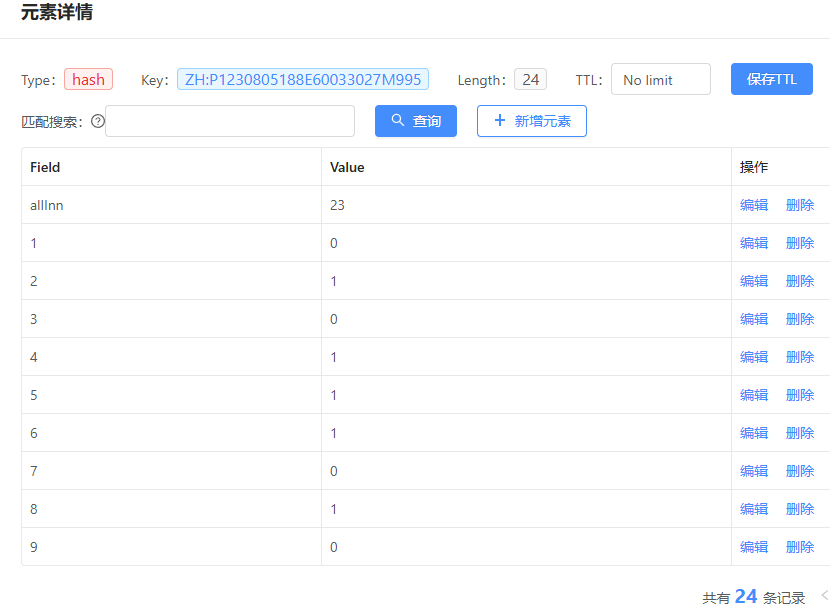
Task: Click the 查询 search button
Action: [x=415, y=121]
